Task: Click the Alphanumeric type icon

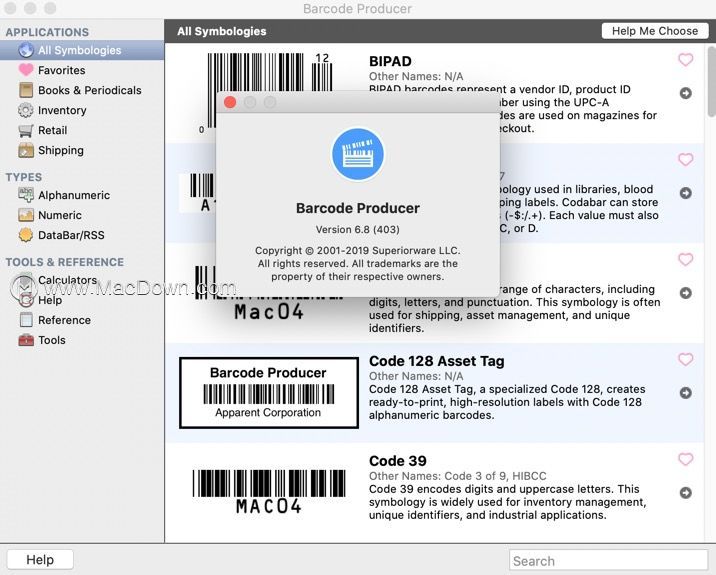Action: pyautogui.click(x=26, y=195)
